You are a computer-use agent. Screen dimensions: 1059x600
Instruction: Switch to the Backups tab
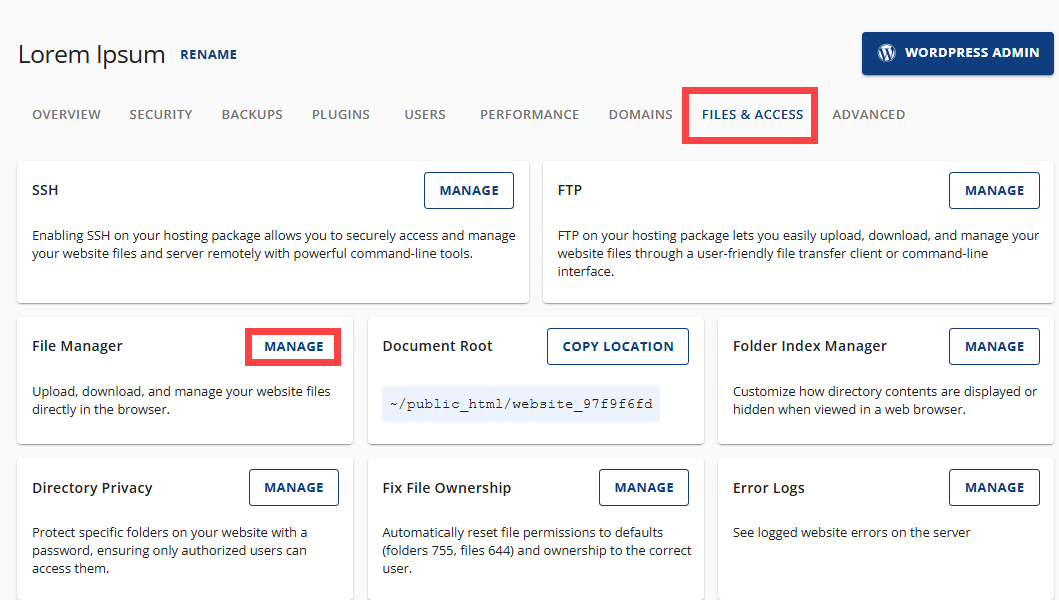click(x=251, y=114)
